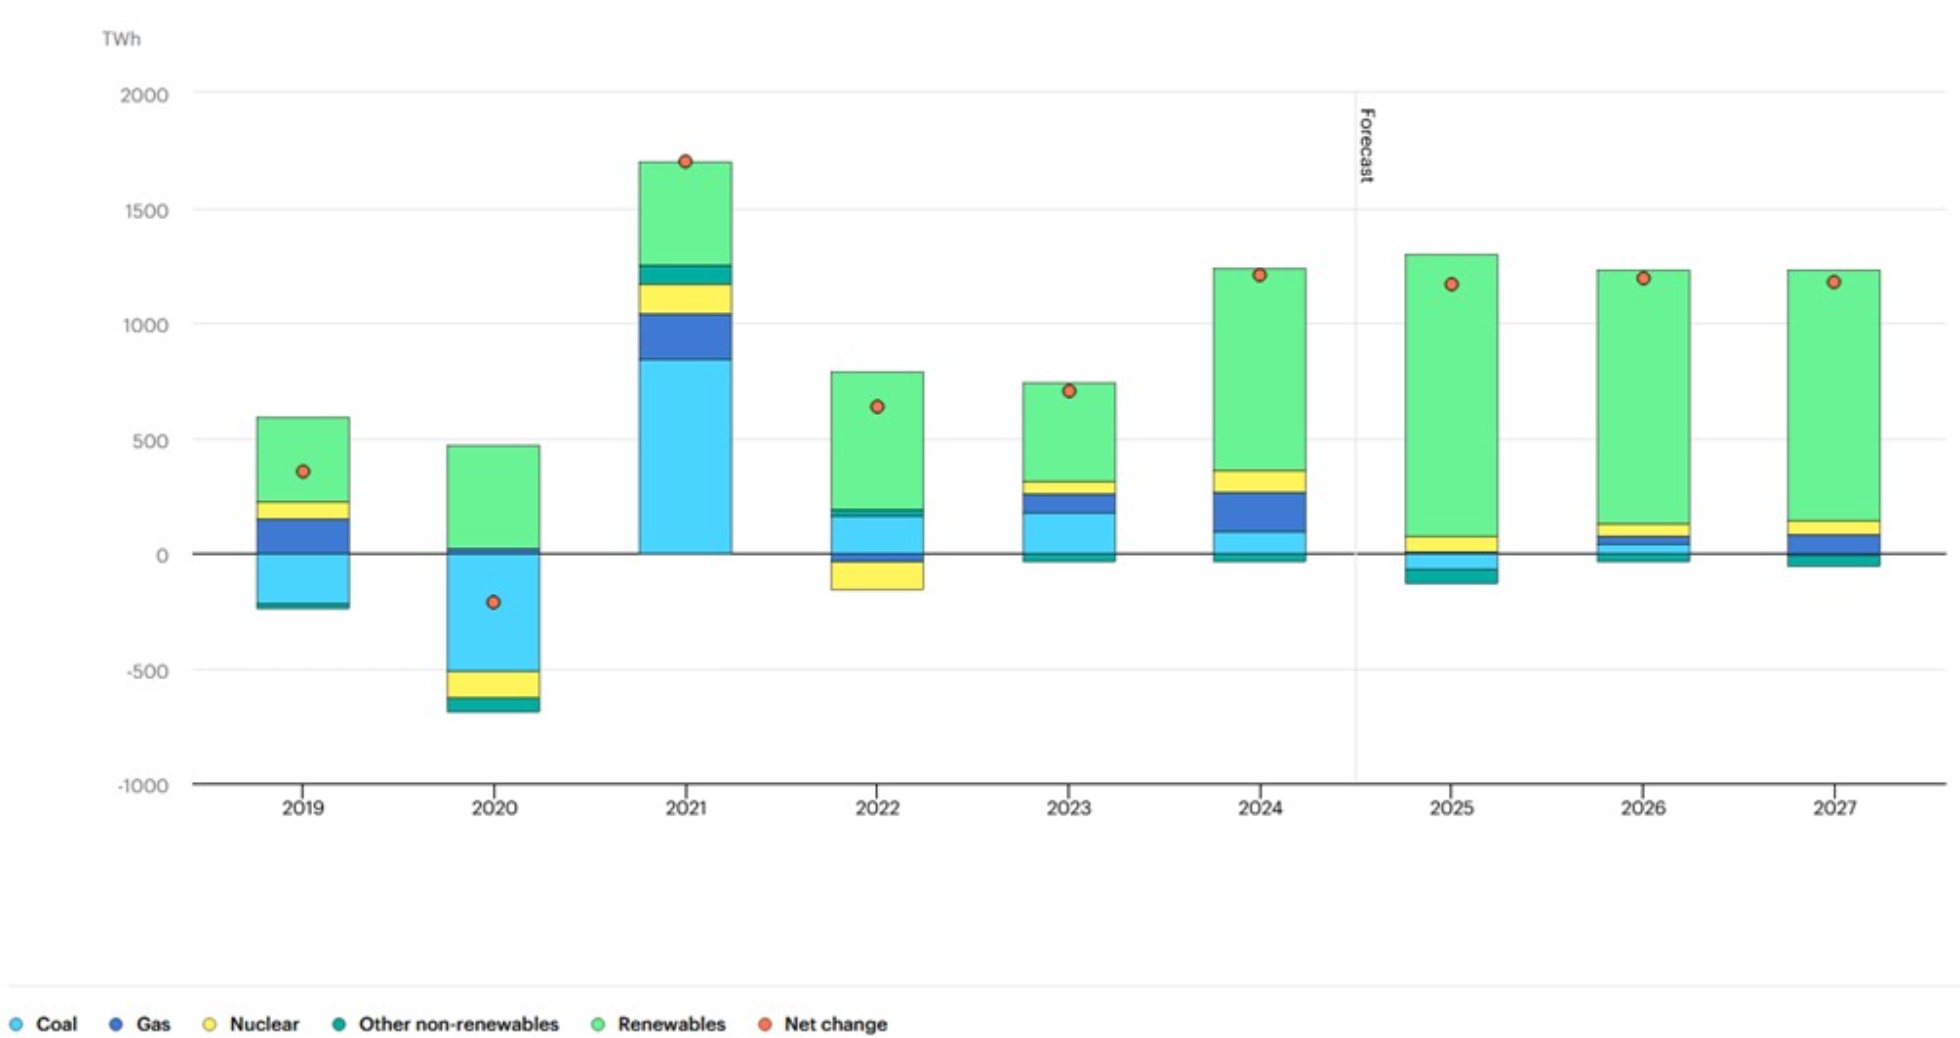The width and height of the screenshot is (1960, 1038).
Task: Toggle the Coal legend entry
Action: 43,1024
